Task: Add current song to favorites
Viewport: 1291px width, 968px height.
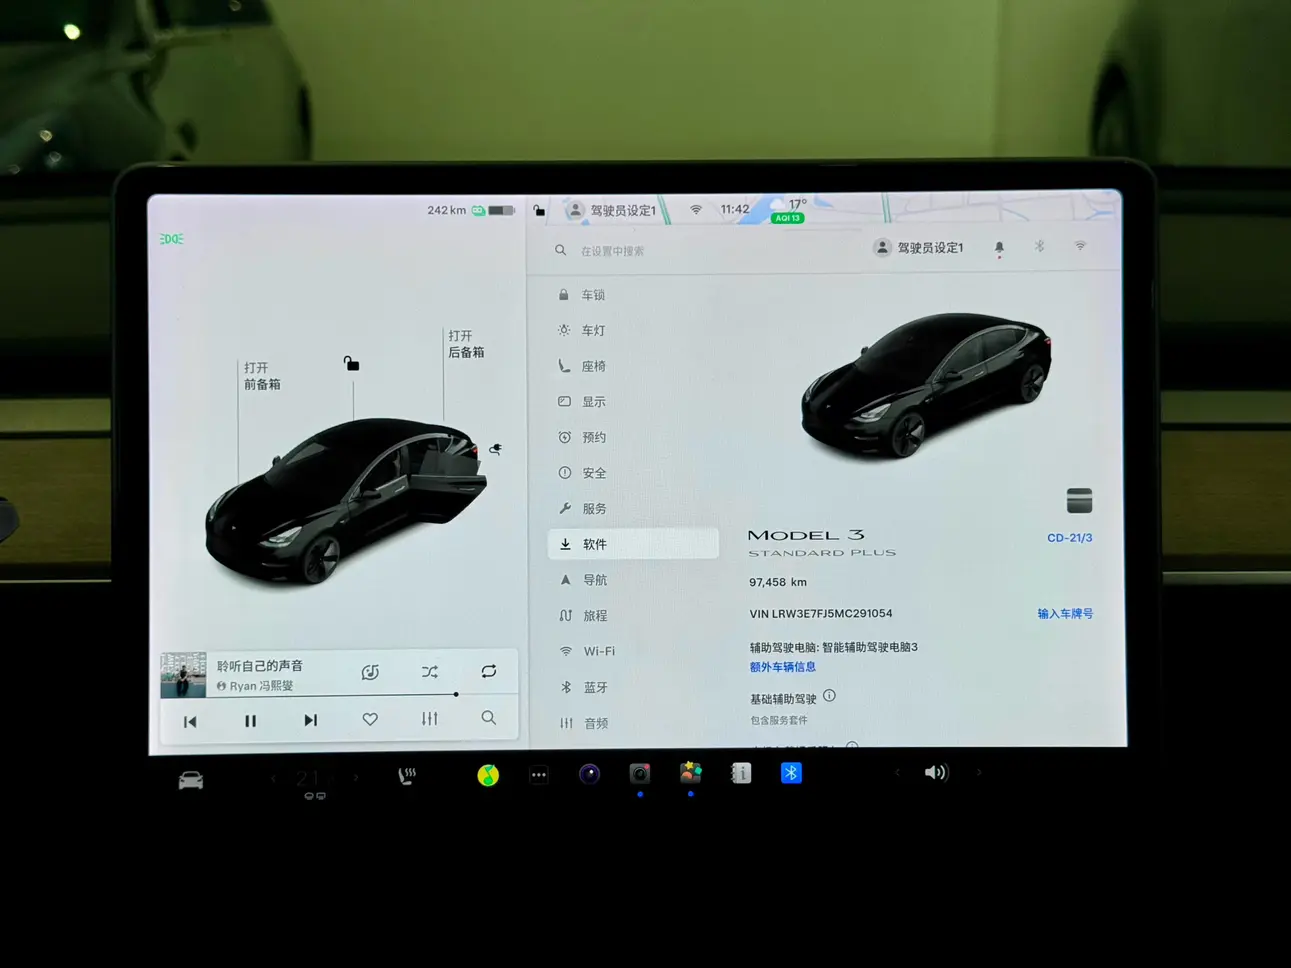Action: click(x=370, y=719)
